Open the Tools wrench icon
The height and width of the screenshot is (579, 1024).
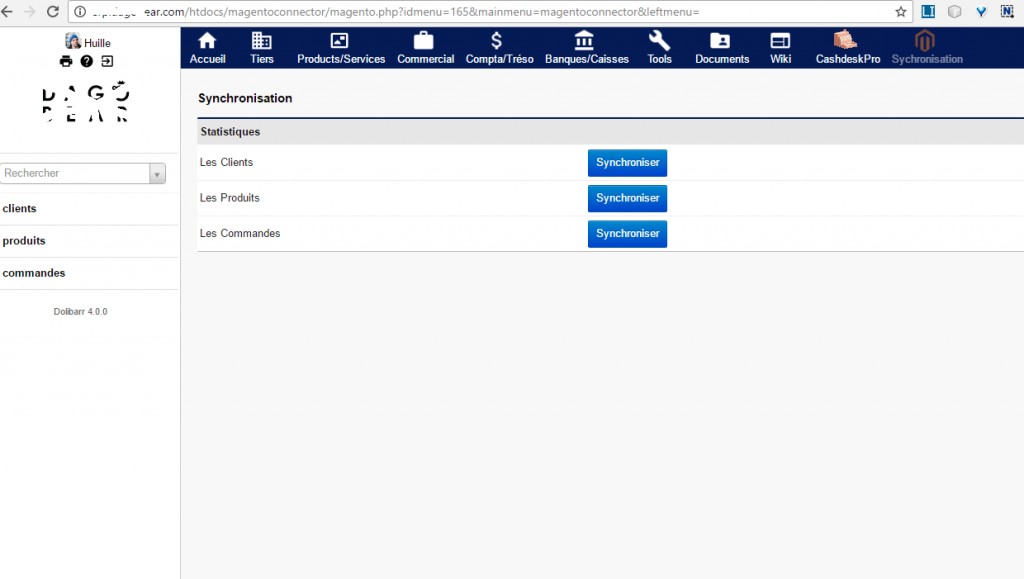click(x=659, y=41)
